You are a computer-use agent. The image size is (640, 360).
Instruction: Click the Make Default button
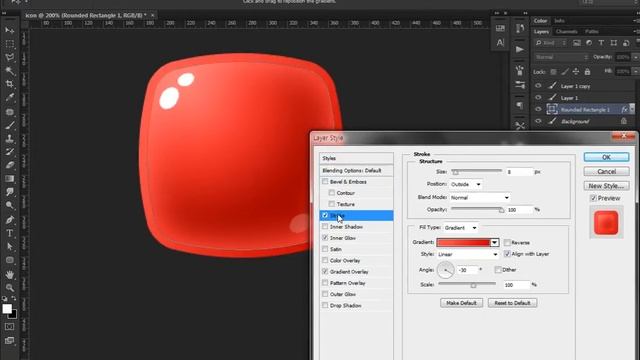461,303
